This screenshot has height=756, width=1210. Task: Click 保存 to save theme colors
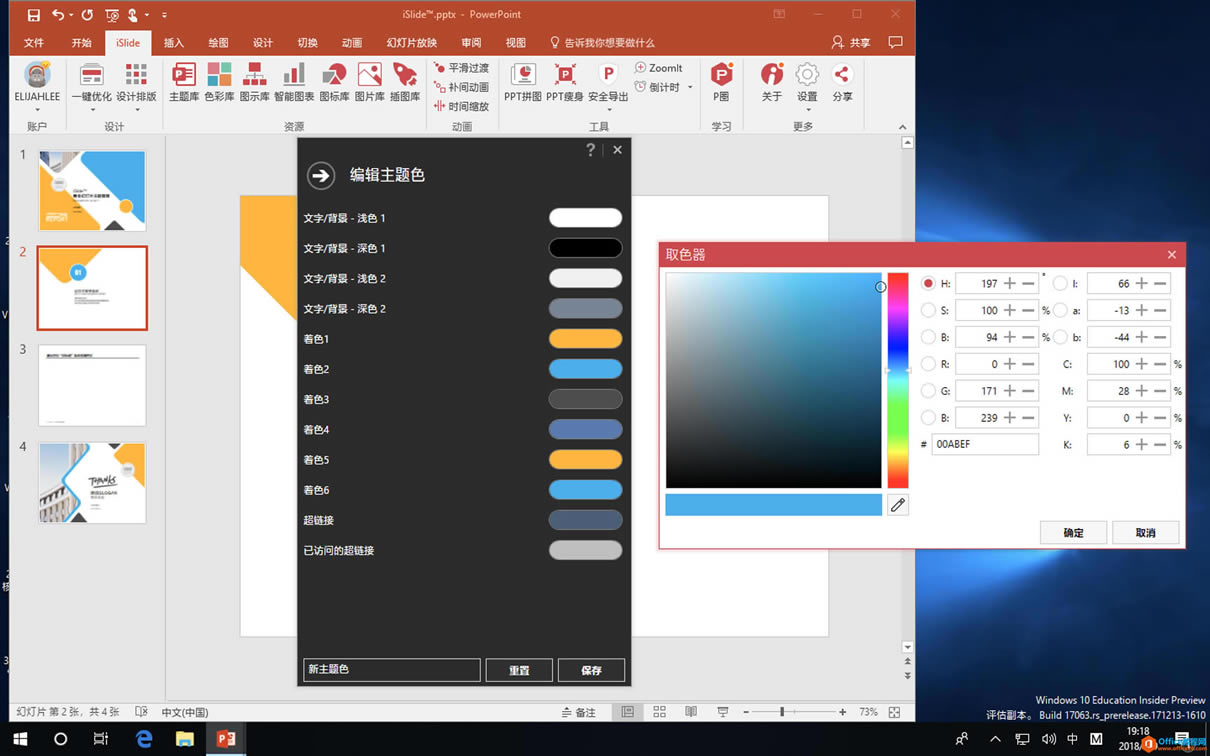tap(591, 670)
